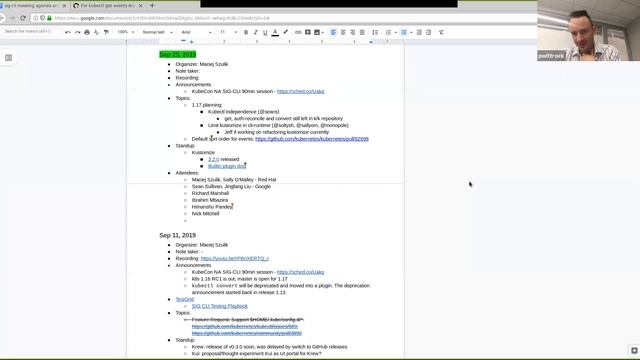Open the 3.2.0 released link

pos(213,159)
